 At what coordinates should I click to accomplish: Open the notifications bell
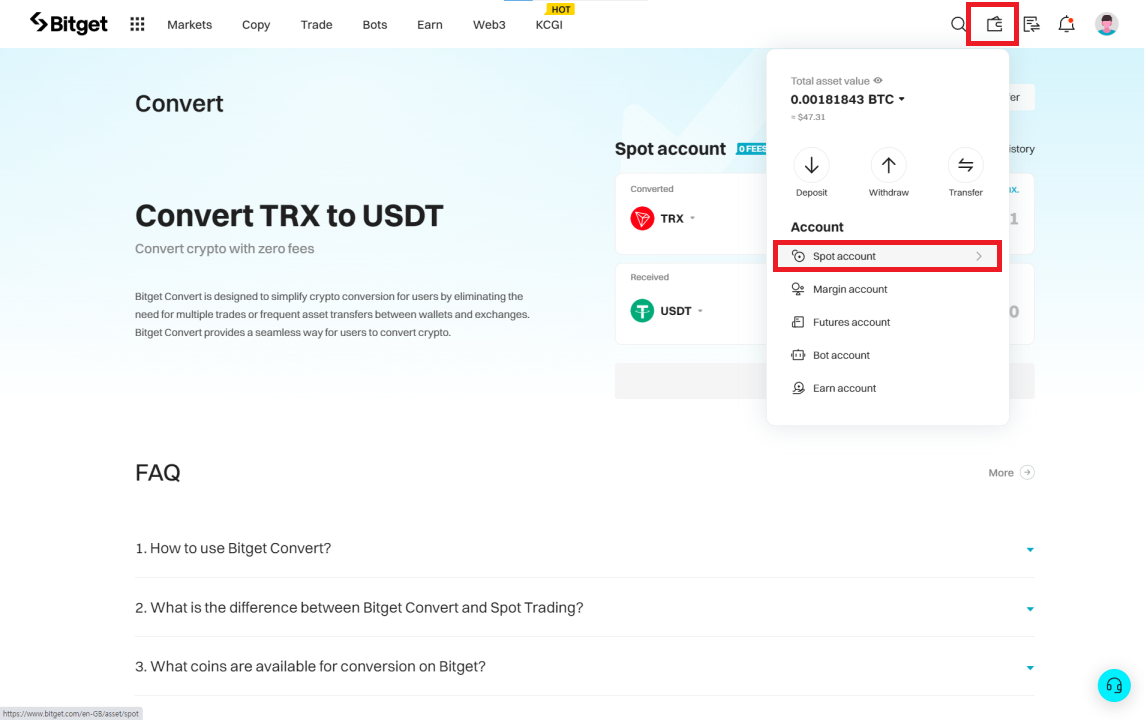(x=1066, y=24)
